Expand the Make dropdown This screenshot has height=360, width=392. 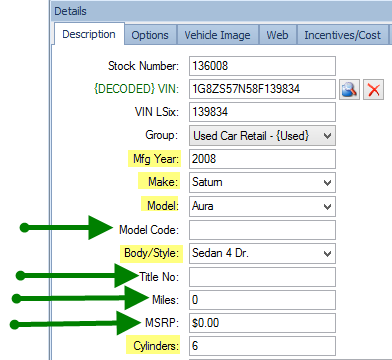(x=327, y=182)
